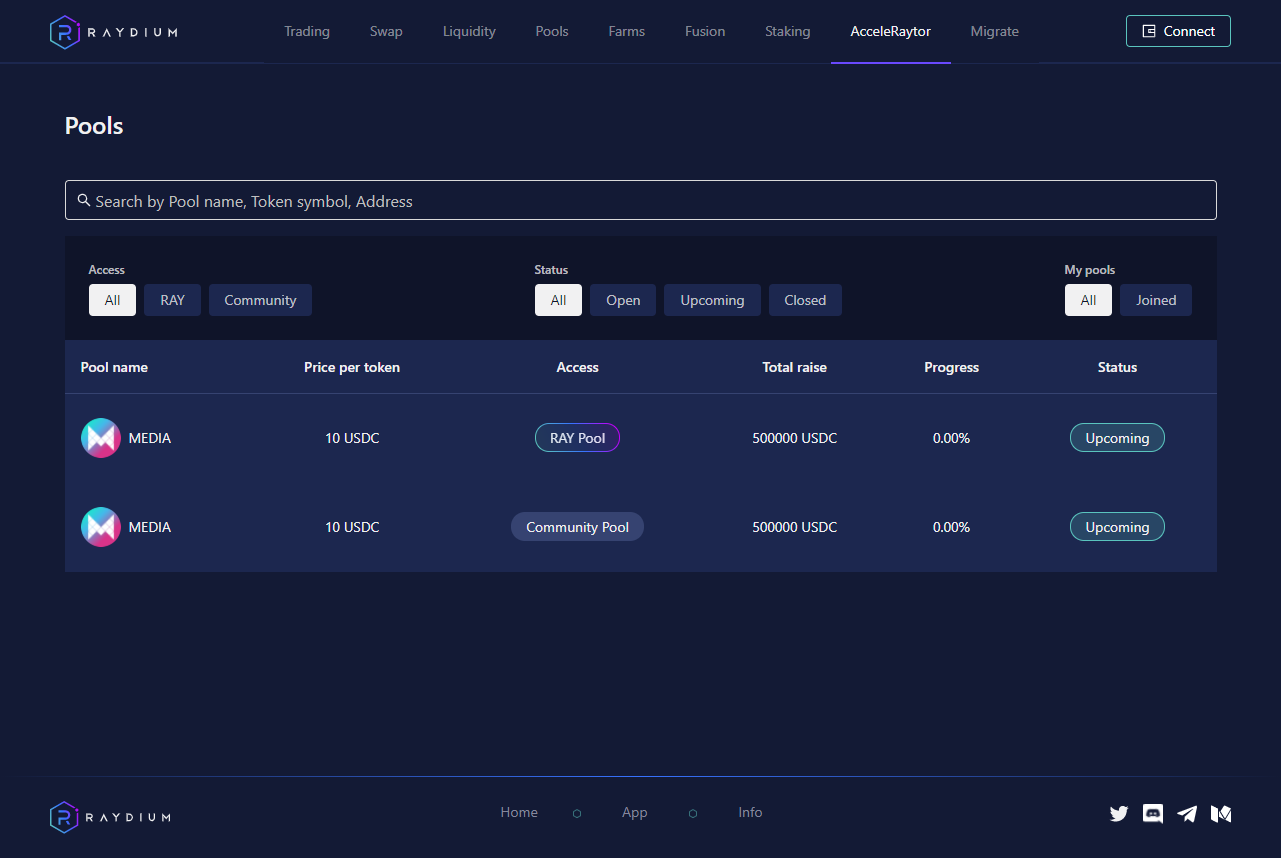Click Pool name column header
1281x858 pixels.
(114, 367)
